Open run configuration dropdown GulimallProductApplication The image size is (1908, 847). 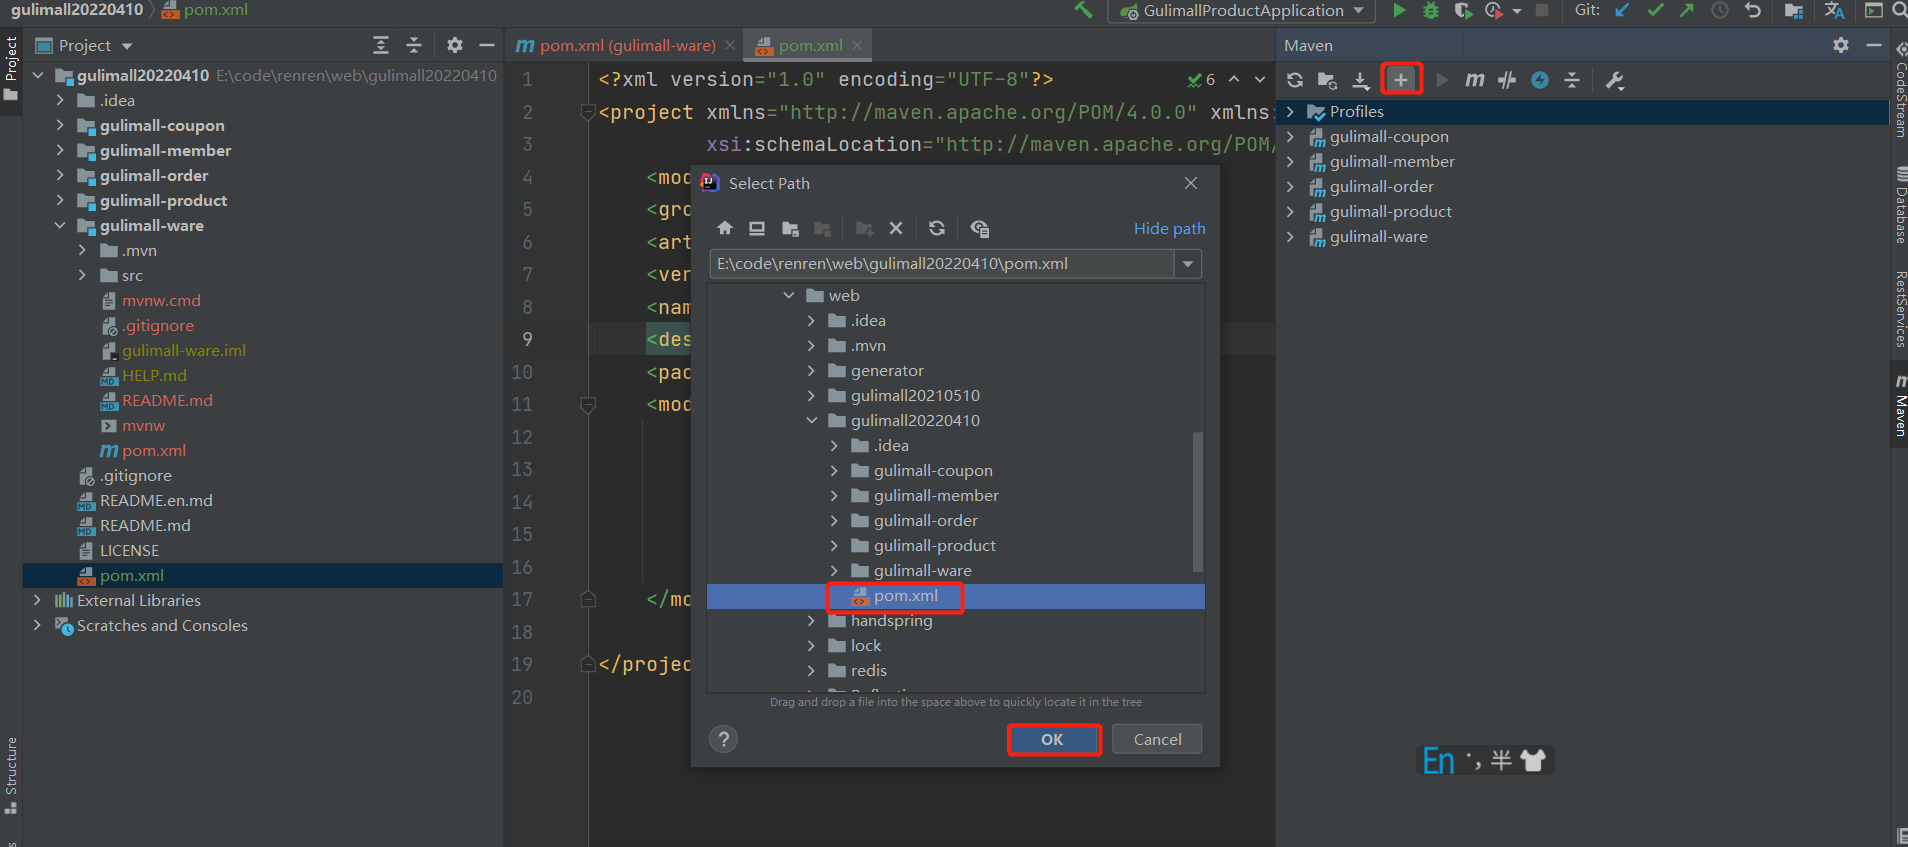click(1242, 11)
